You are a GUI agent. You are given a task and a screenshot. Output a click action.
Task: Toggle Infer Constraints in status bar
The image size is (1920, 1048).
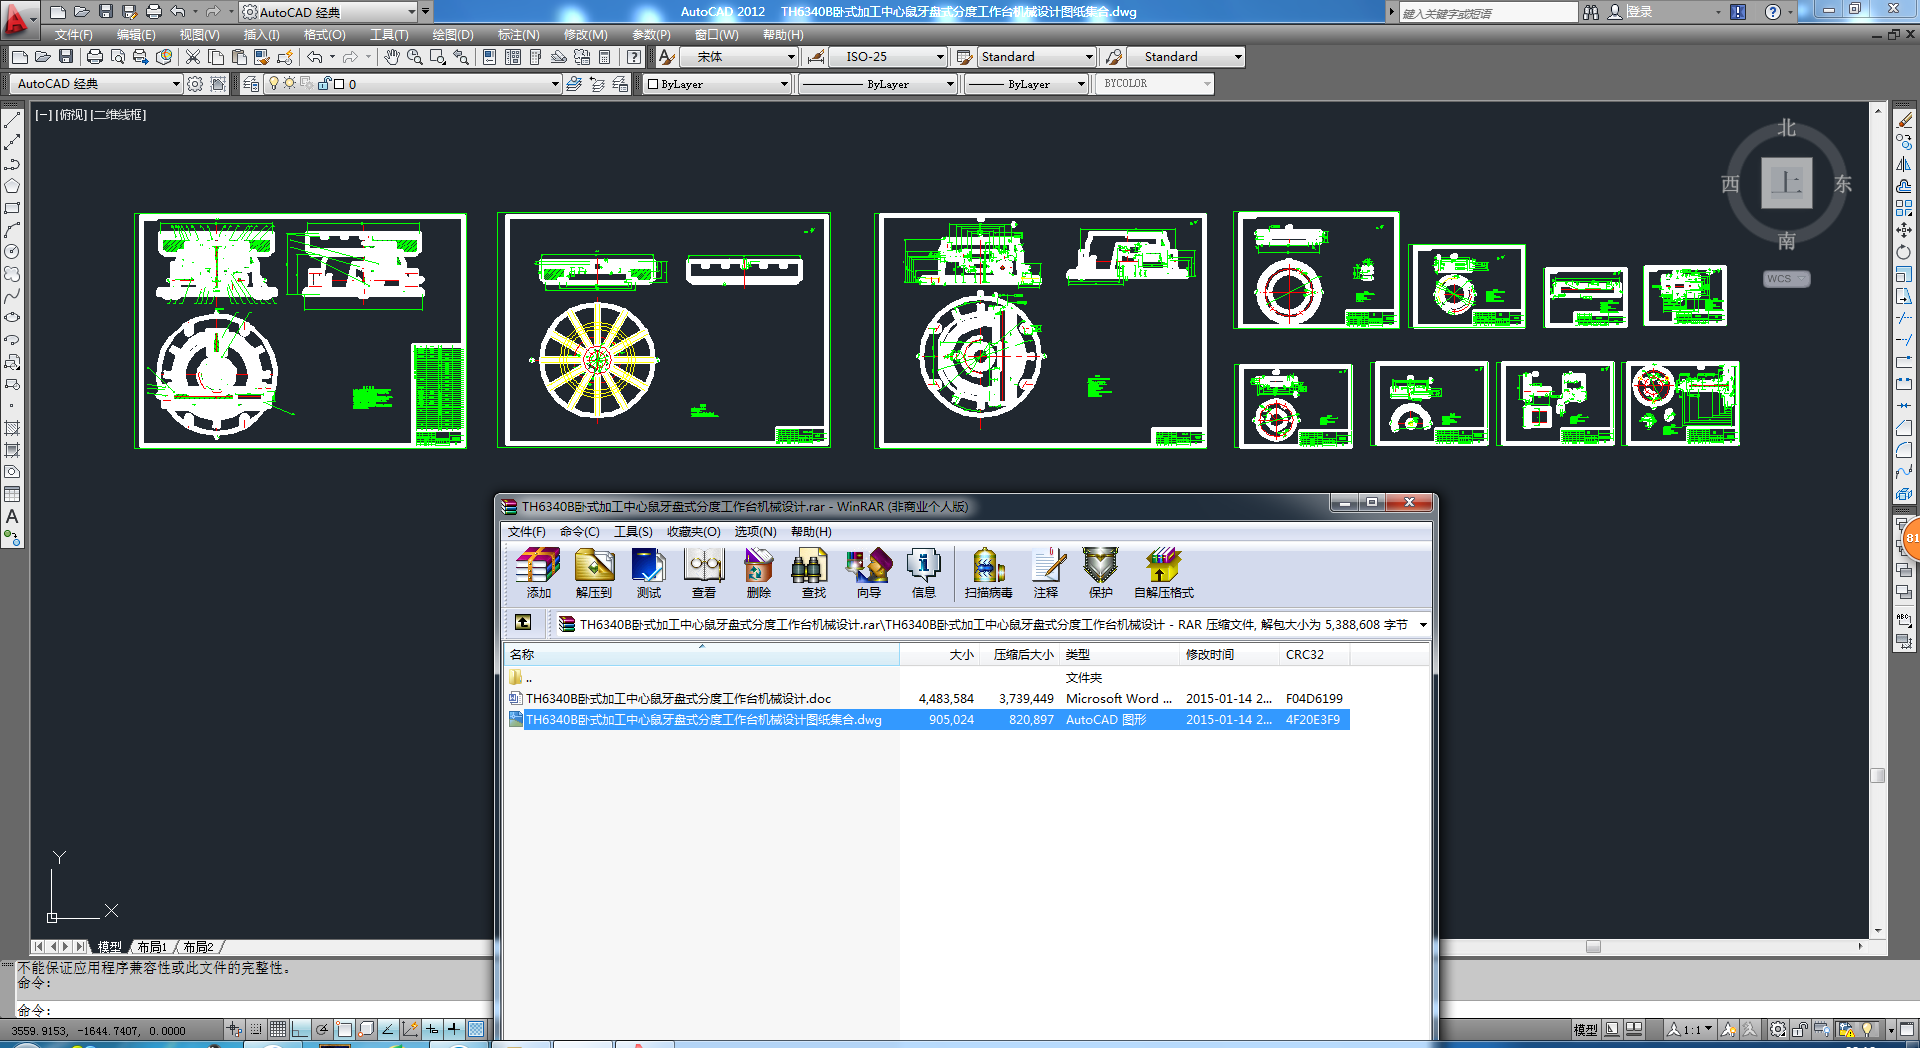click(234, 1029)
